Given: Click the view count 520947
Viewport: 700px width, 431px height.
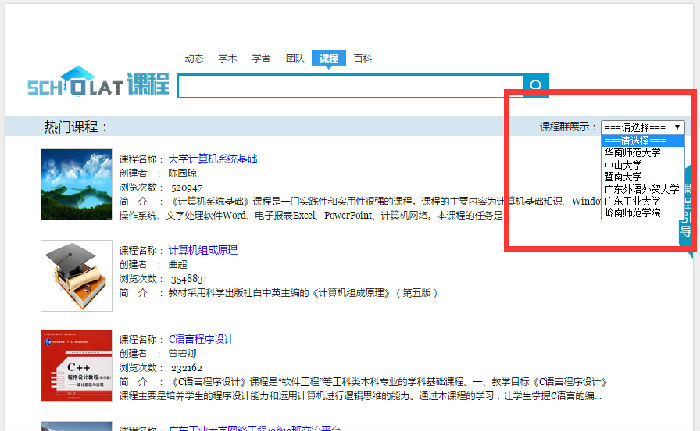Looking at the screenshot, I should point(187,188).
